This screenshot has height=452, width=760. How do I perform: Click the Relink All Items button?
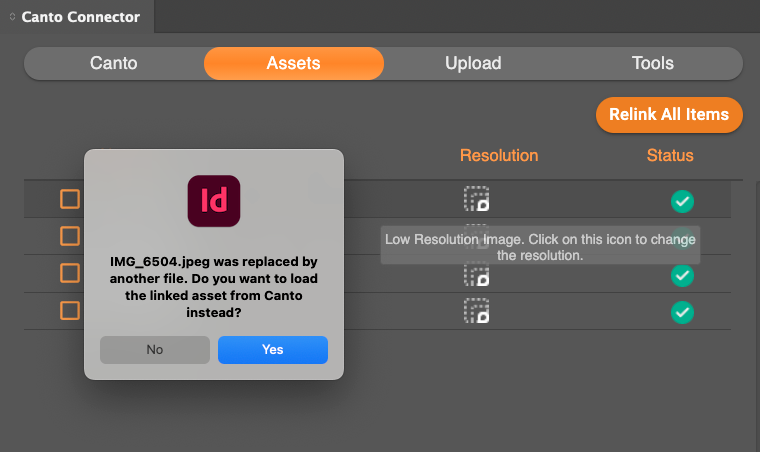669,115
